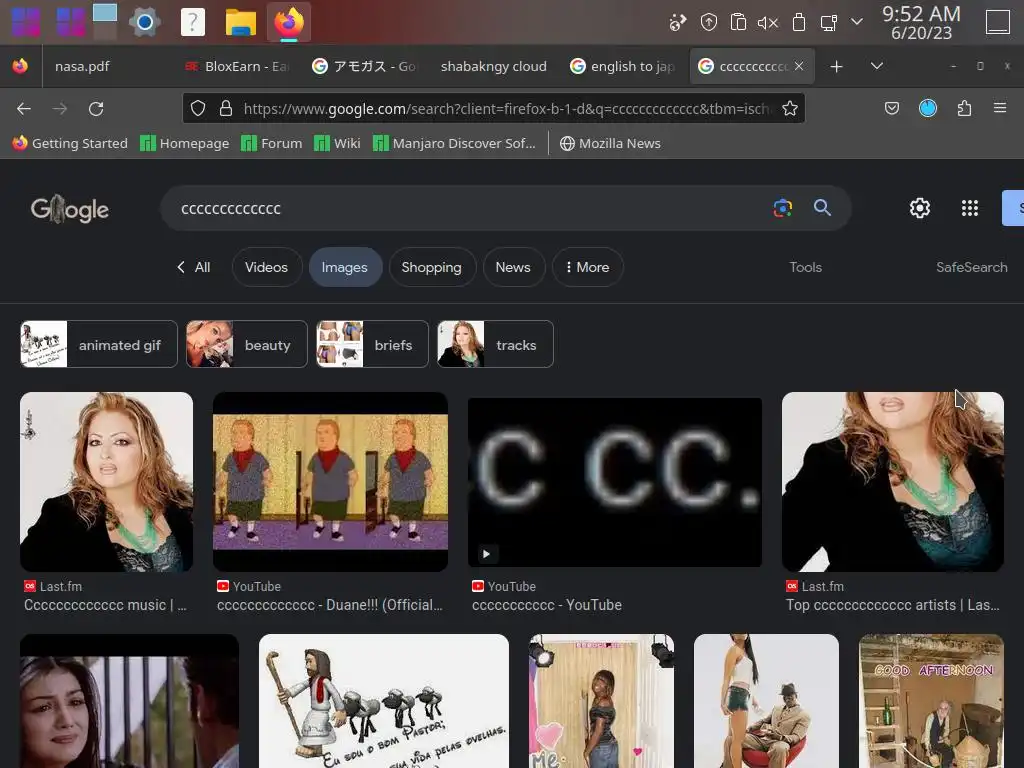This screenshot has height=768, width=1024.
Task: Open the Firefox account icon
Action: 928,108
